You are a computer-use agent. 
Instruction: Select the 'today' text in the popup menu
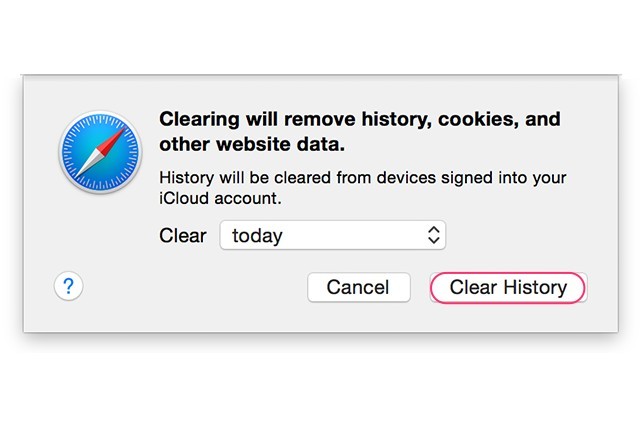pyautogui.click(x=257, y=236)
